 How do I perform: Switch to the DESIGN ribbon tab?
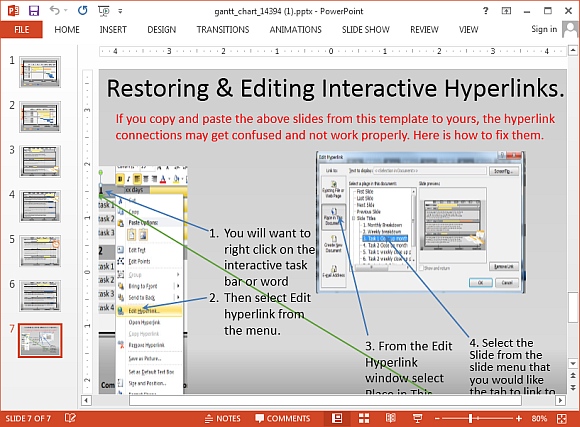162,30
